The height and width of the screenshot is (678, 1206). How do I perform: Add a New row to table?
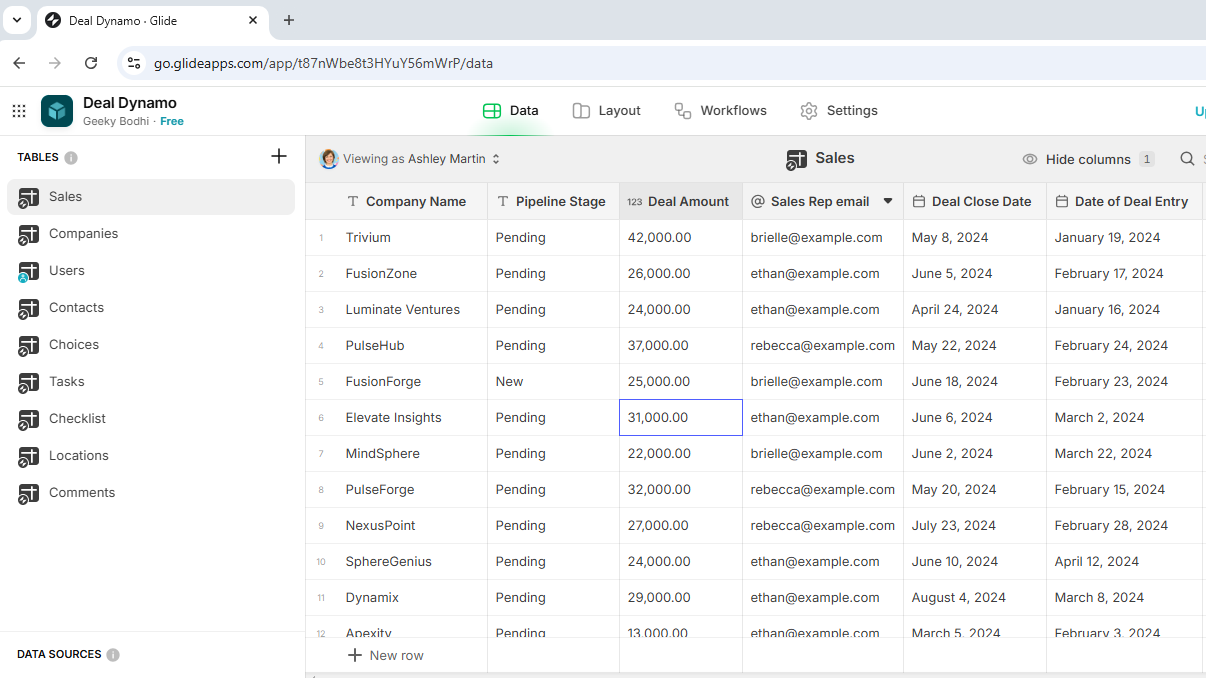click(385, 655)
